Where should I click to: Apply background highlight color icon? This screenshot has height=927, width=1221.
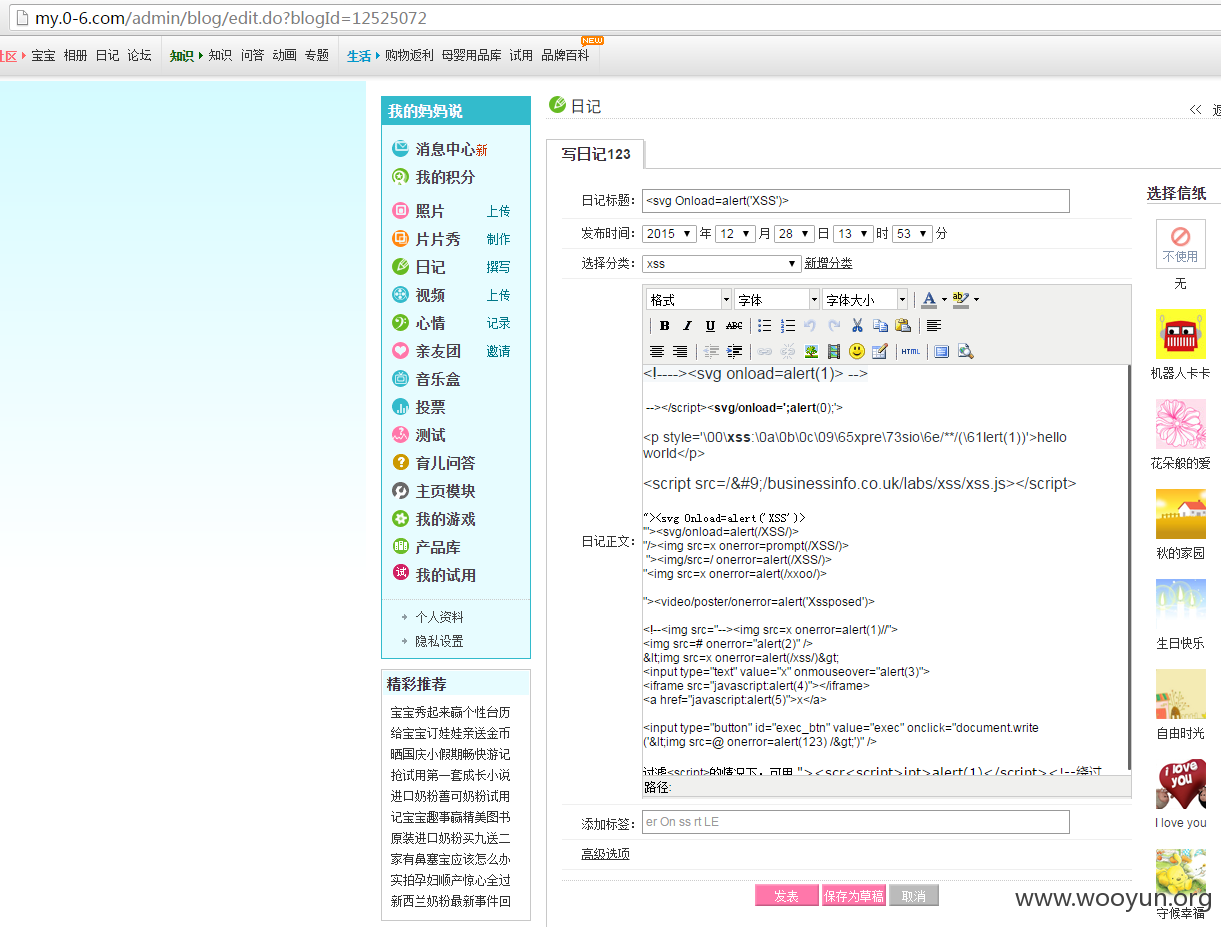point(961,299)
